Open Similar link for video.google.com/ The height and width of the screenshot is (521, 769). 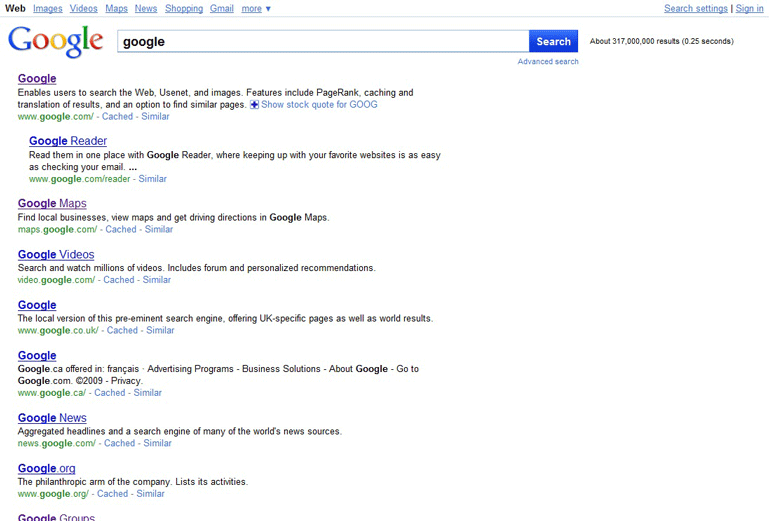(x=156, y=280)
